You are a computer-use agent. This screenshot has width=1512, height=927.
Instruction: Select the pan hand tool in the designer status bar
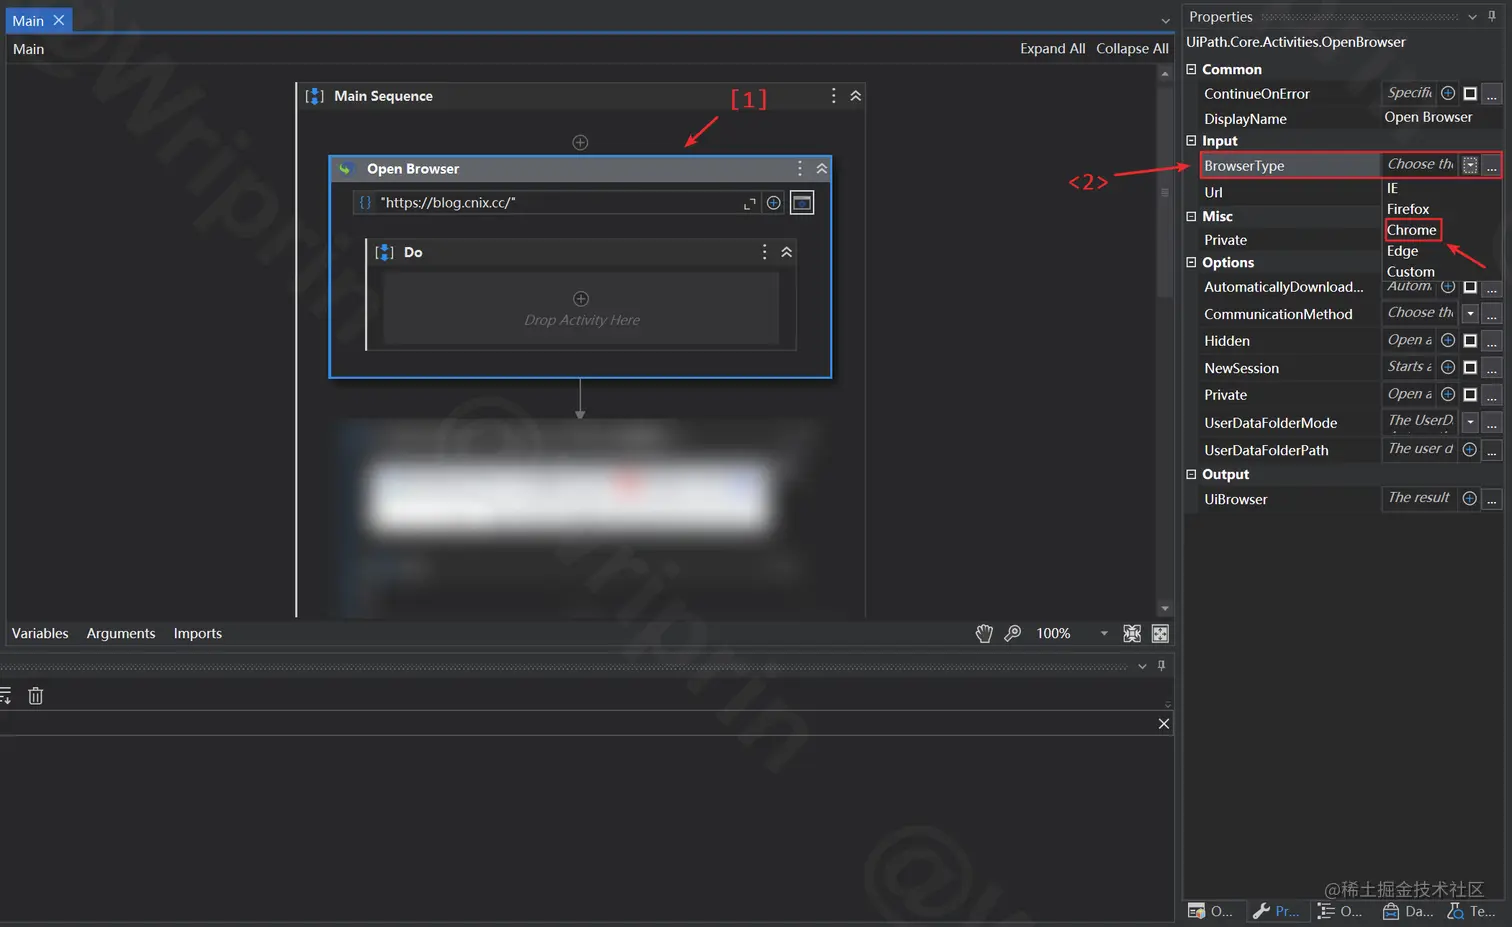point(984,633)
